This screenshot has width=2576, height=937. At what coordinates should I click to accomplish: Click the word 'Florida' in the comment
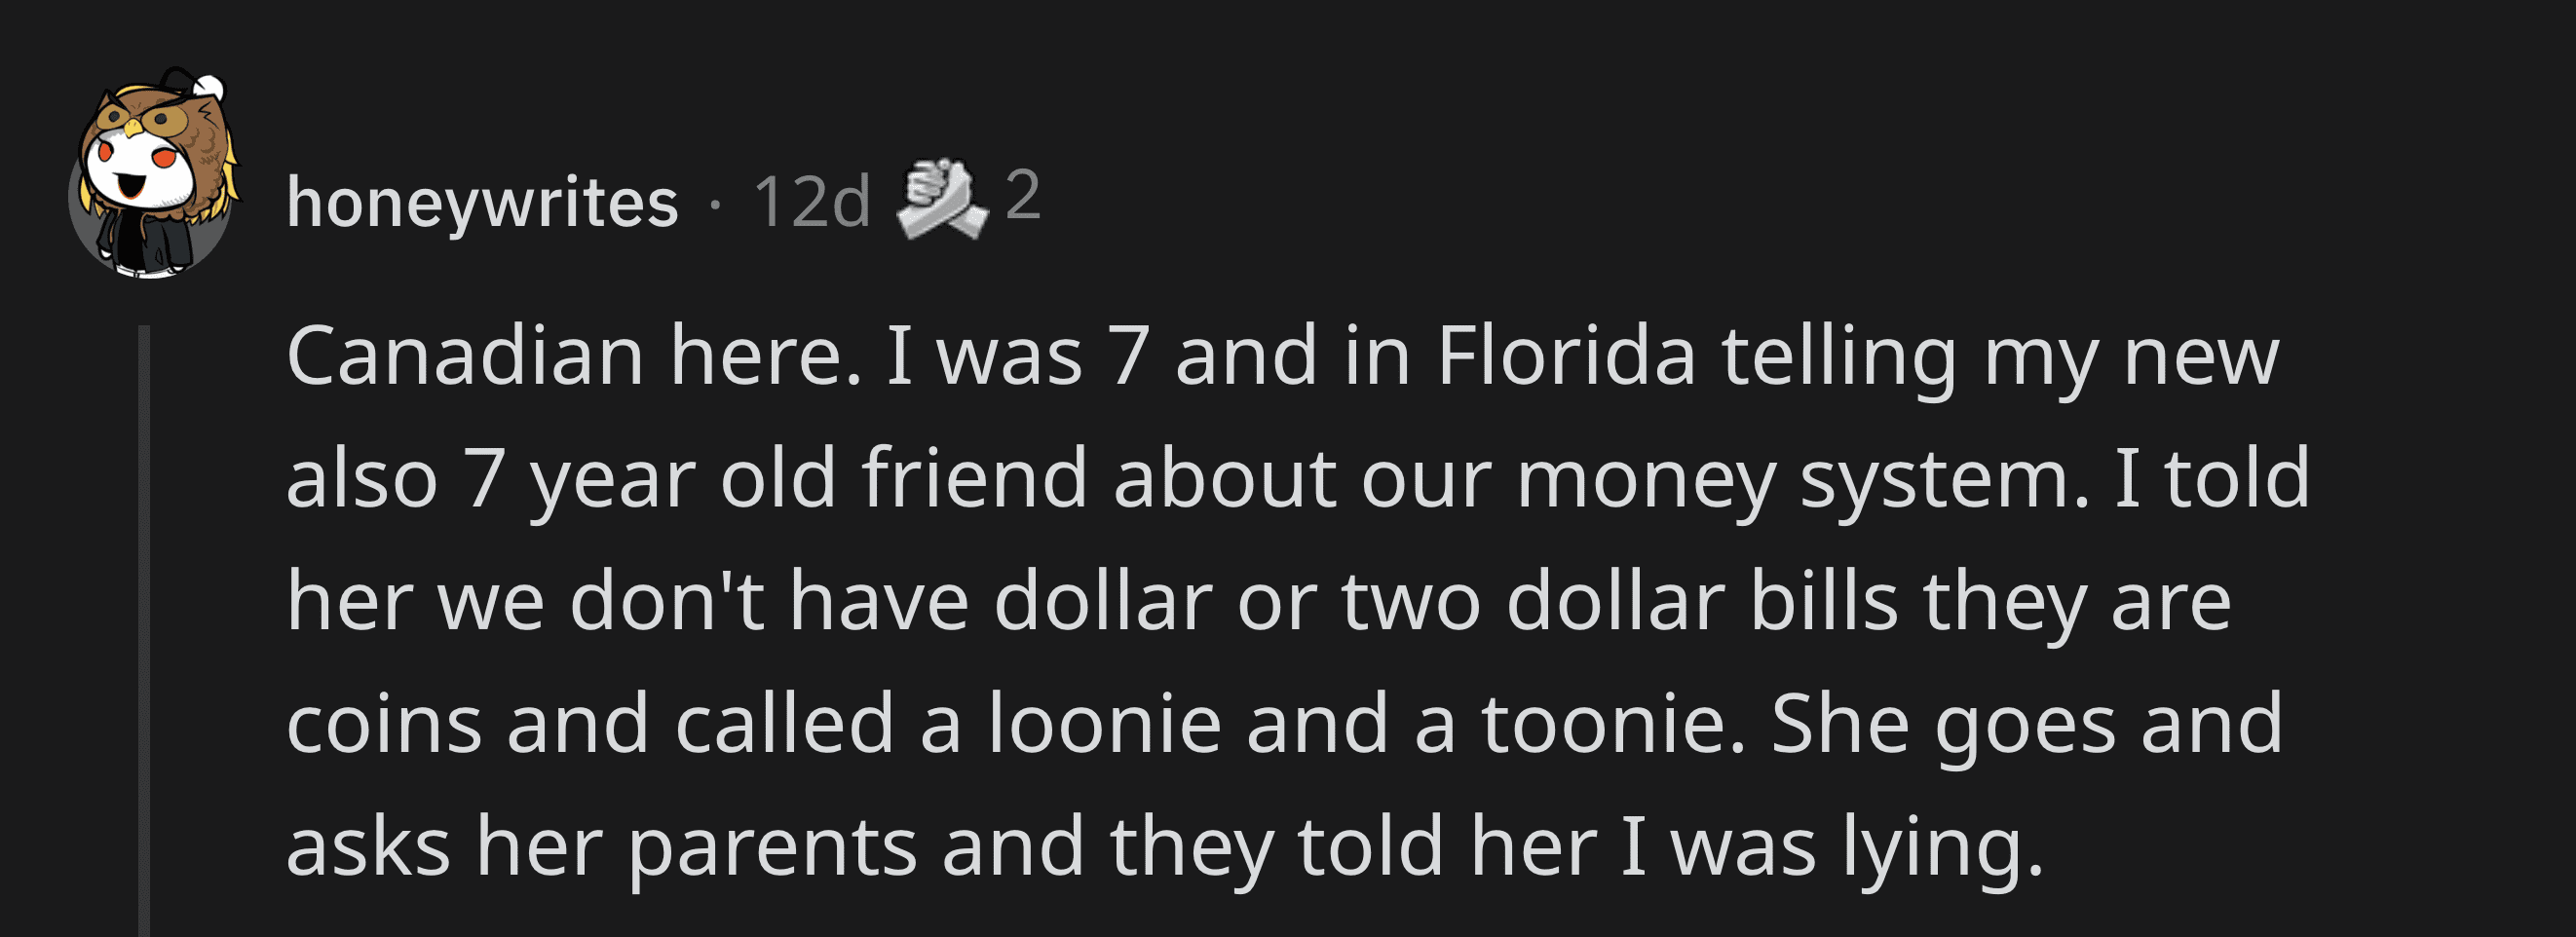click(1566, 357)
